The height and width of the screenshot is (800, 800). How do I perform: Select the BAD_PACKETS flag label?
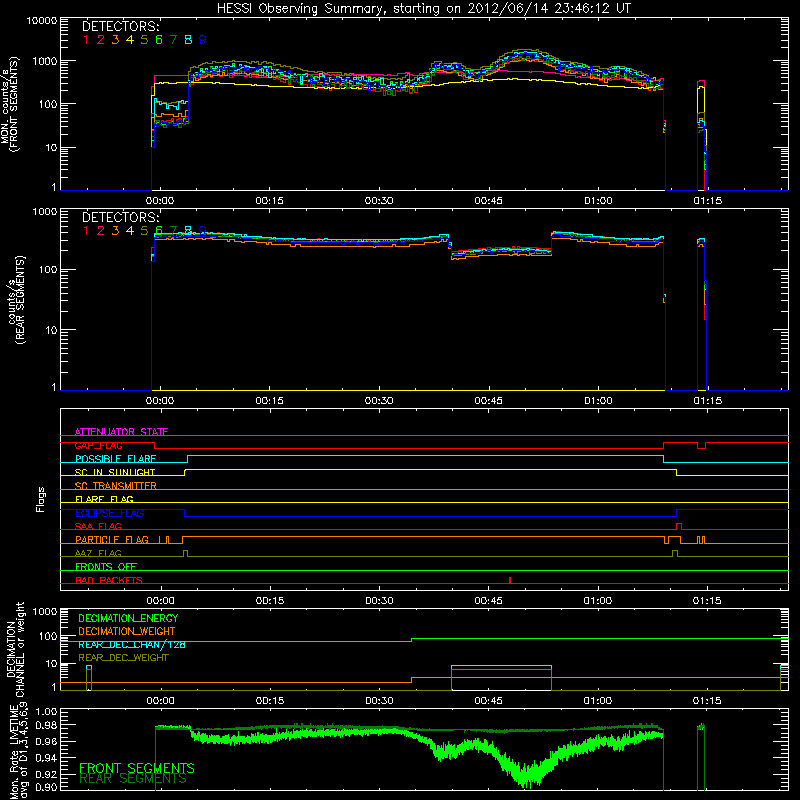pyautogui.click(x=109, y=580)
